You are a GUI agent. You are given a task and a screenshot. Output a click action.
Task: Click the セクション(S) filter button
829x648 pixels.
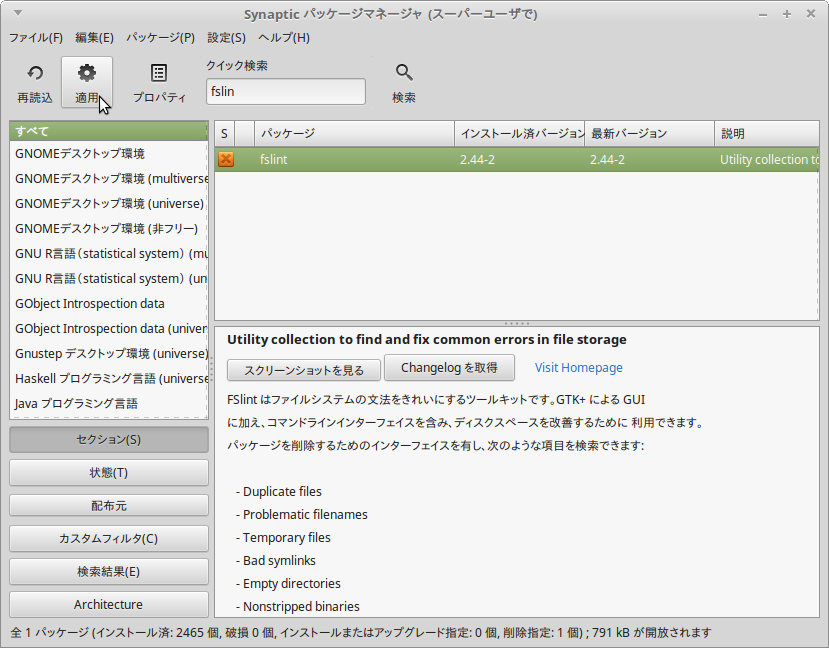click(x=108, y=440)
